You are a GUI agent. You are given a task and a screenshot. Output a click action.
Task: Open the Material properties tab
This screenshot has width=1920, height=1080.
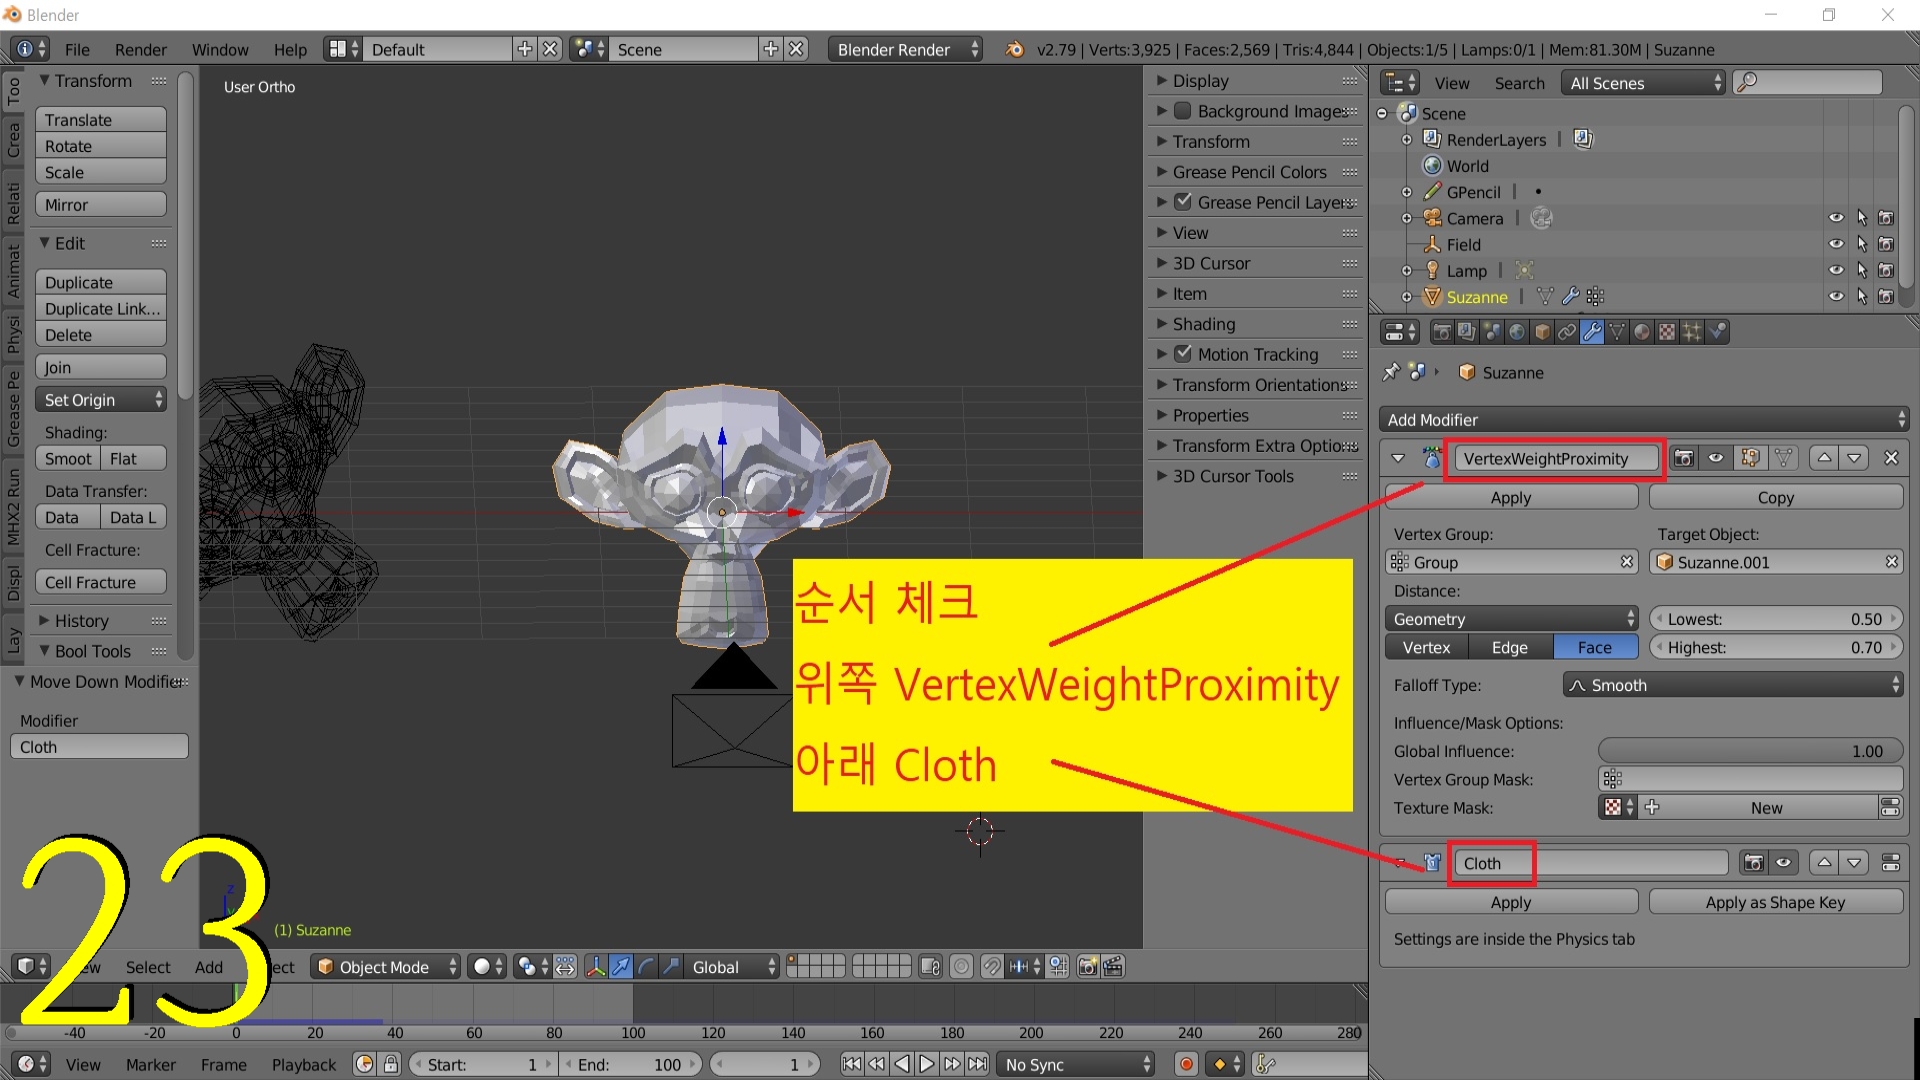[x=1642, y=332]
